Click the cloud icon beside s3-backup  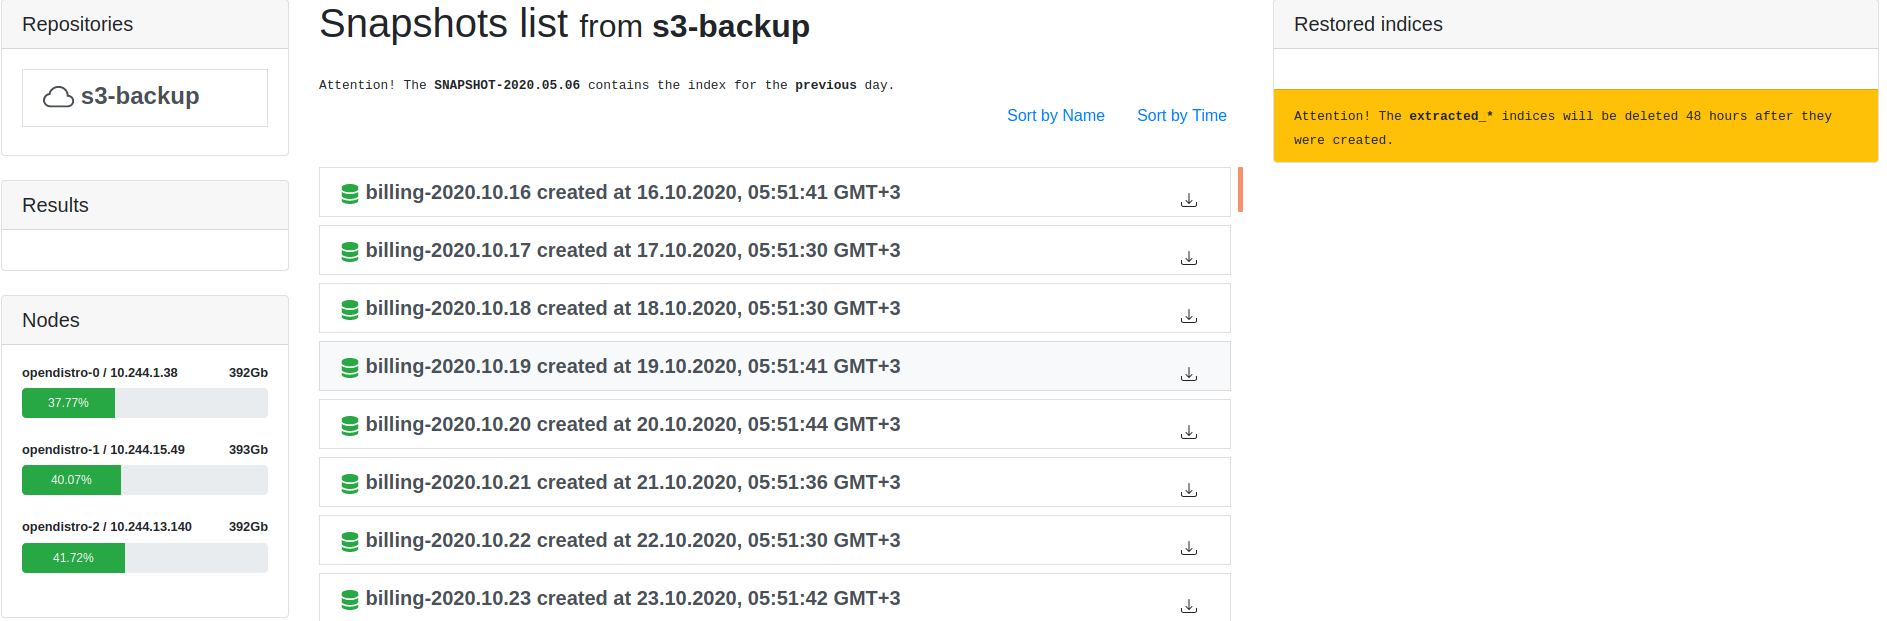58,97
